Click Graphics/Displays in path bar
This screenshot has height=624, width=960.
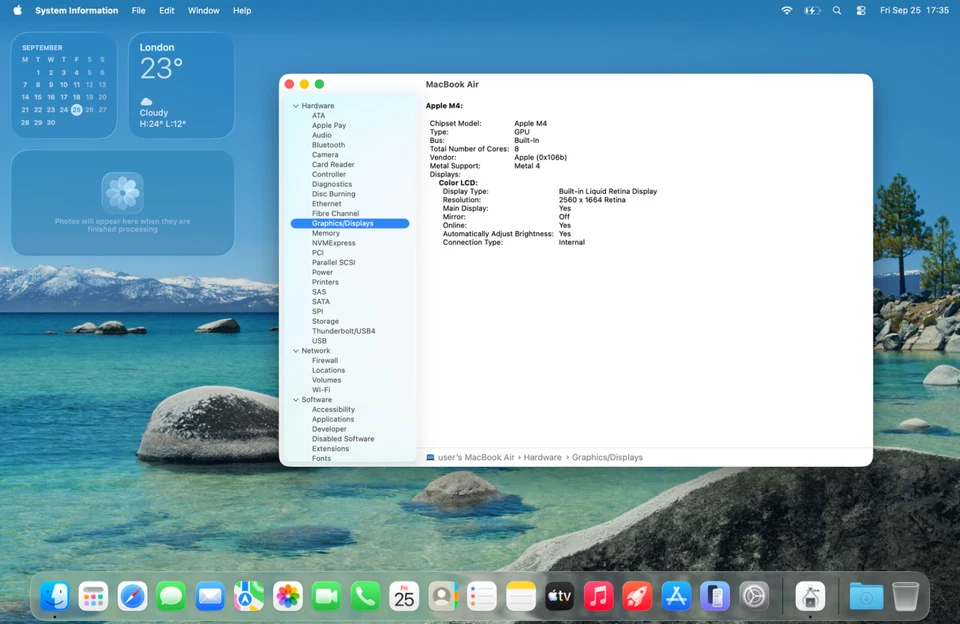click(x=607, y=457)
